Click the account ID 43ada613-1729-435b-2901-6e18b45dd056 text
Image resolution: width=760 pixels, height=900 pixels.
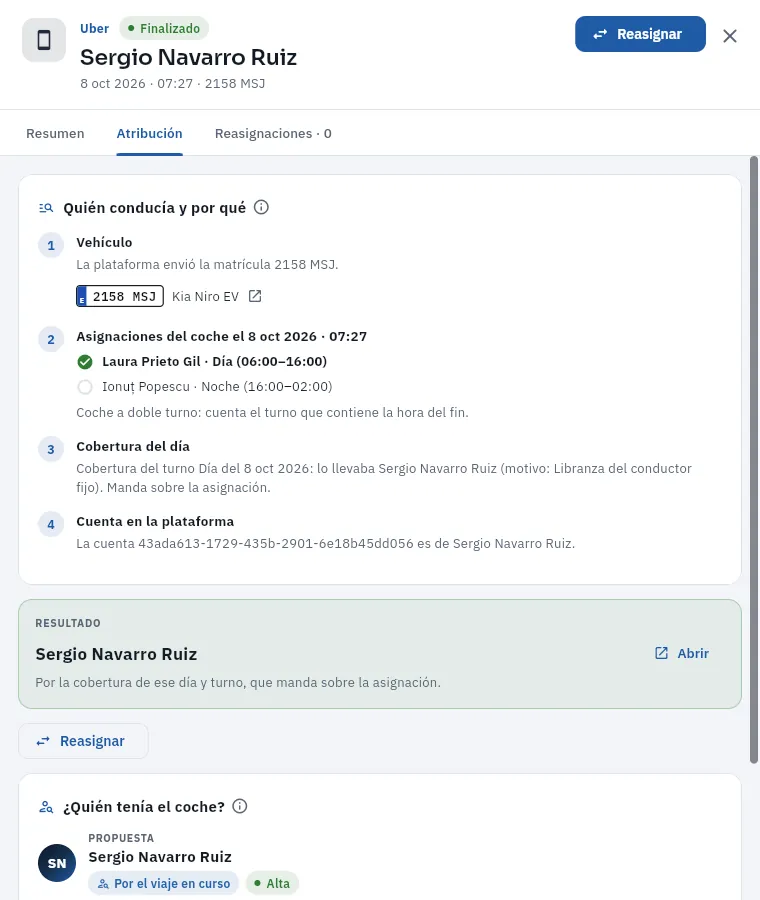(x=276, y=544)
